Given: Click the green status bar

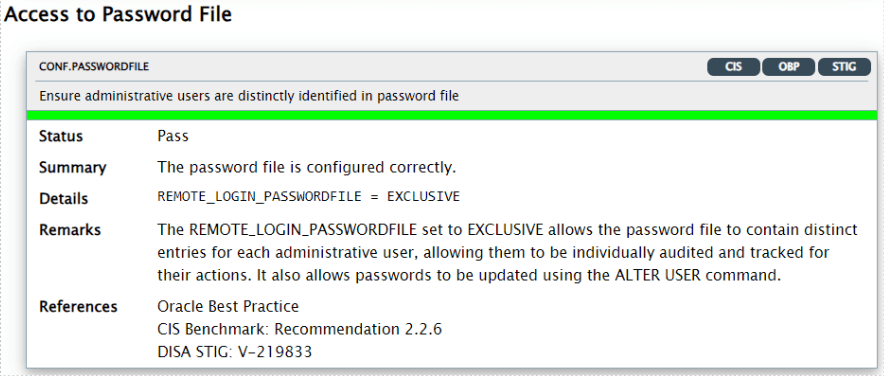Looking at the screenshot, I should tap(452, 115).
